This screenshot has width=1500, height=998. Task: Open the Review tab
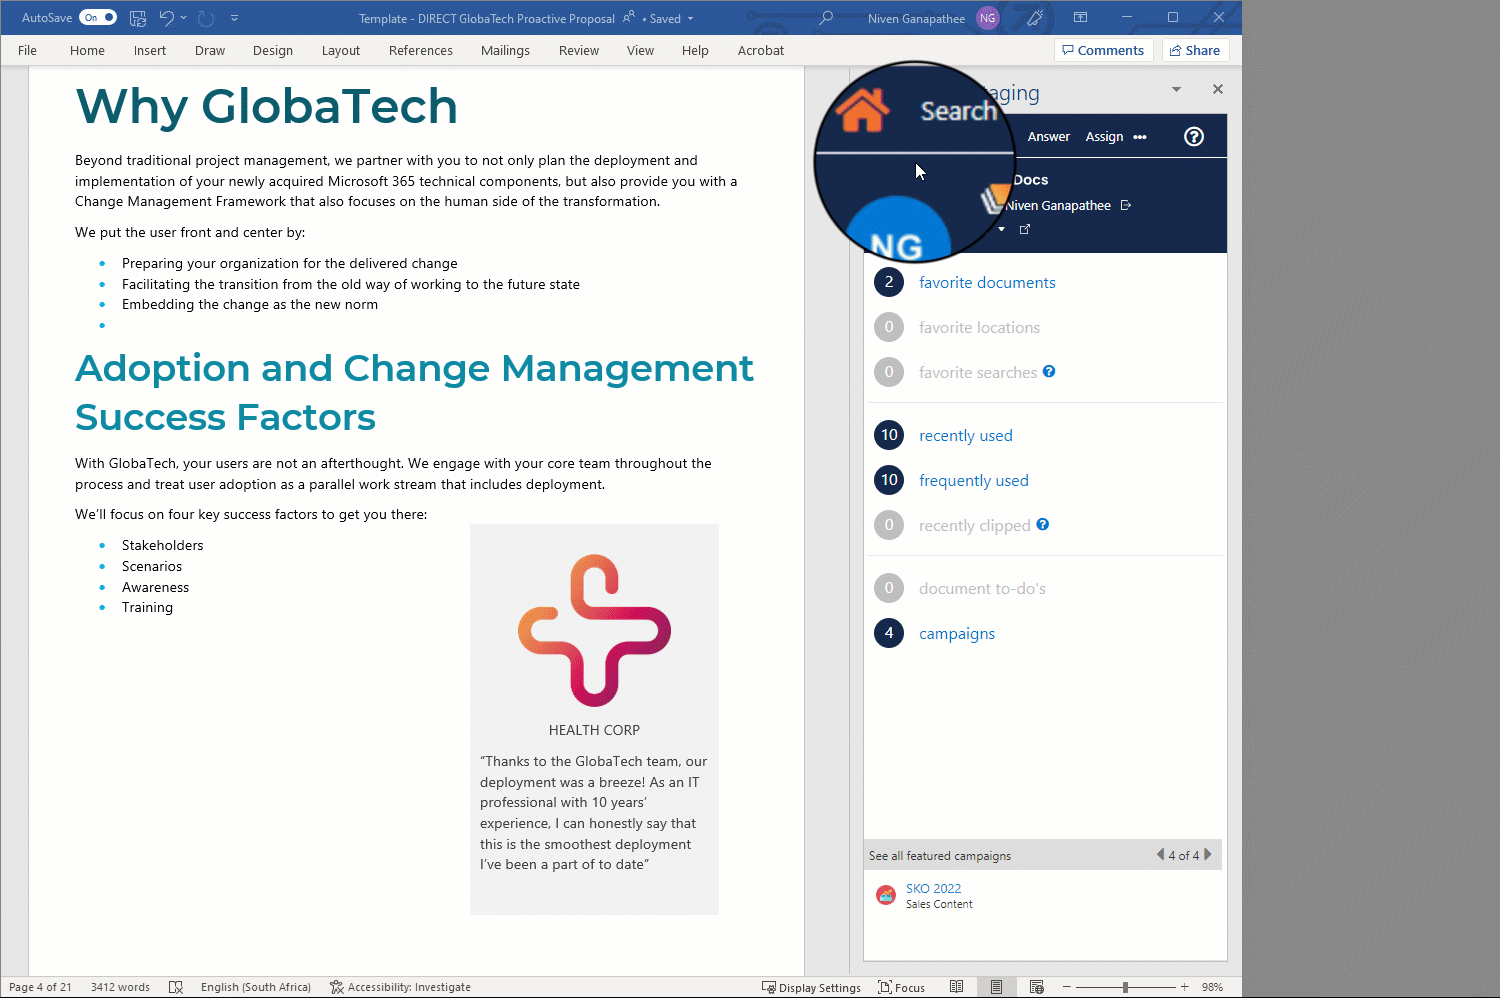pos(579,50)
